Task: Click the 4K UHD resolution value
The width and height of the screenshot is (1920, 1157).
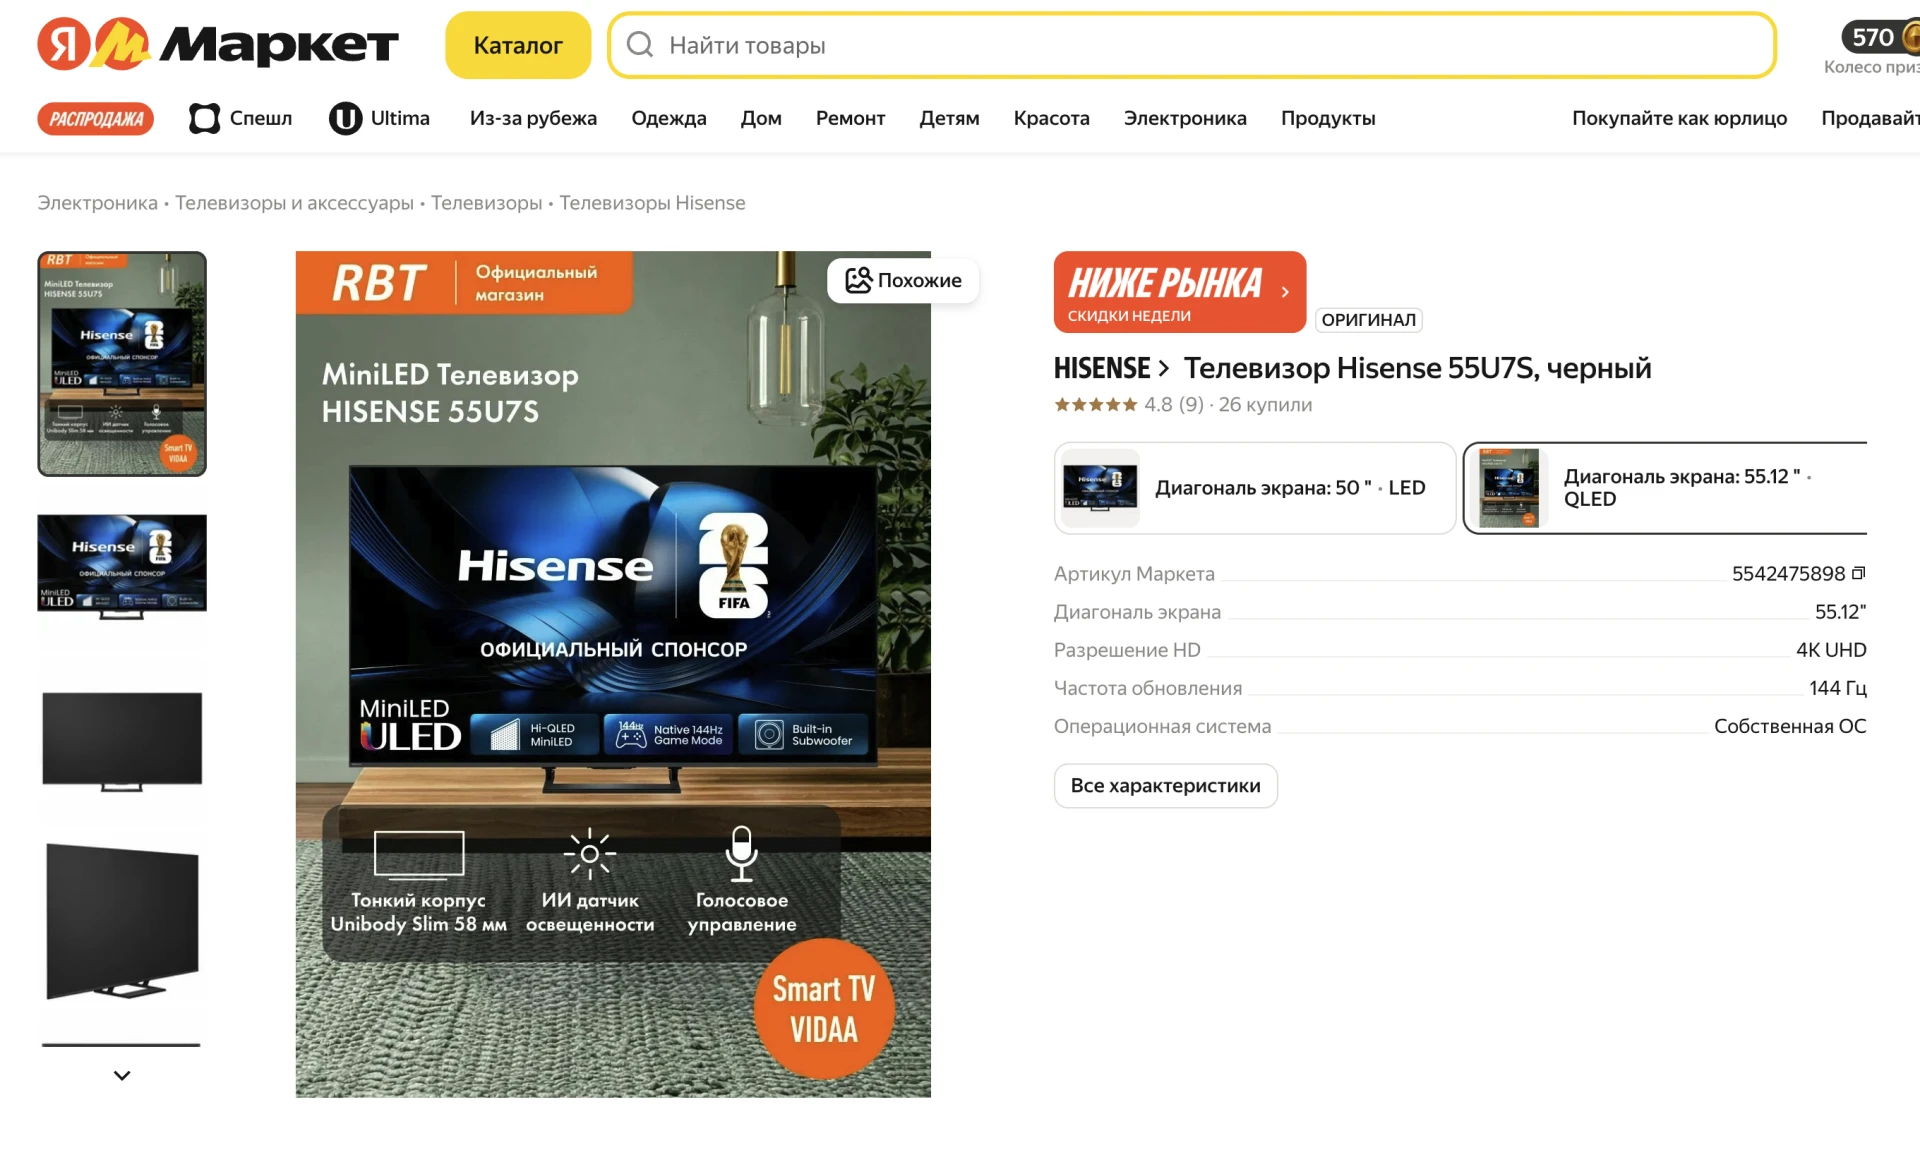Action: pos(1831,650)
